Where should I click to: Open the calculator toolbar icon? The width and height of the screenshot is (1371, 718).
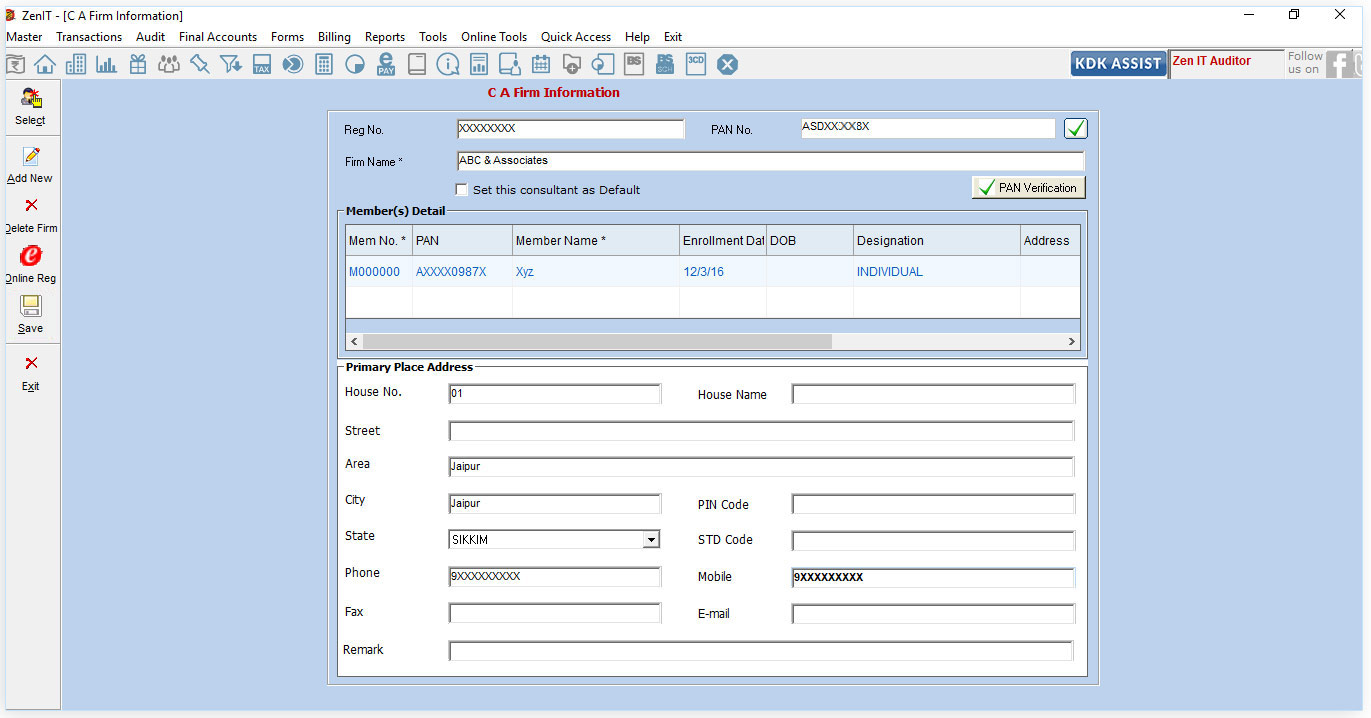click(323, 65)
